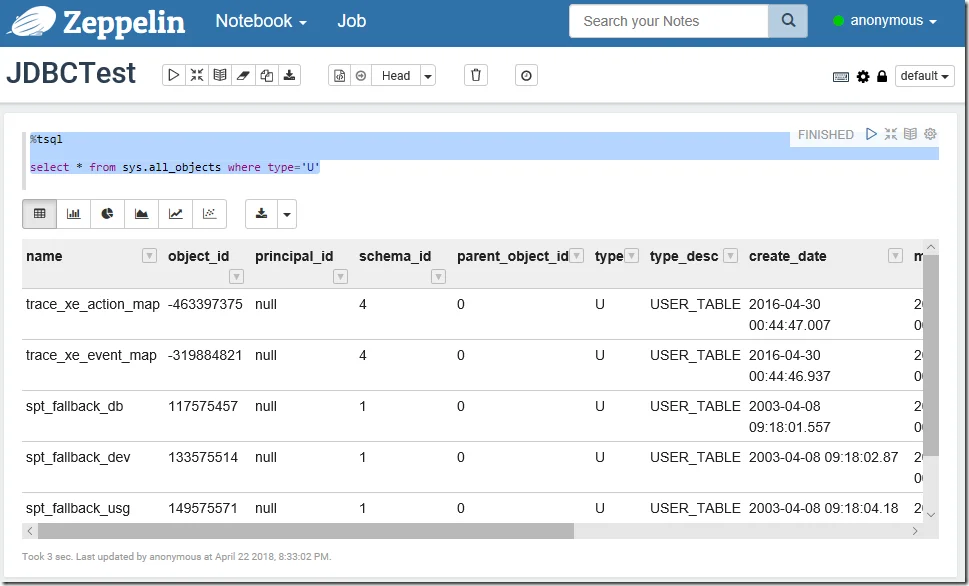The height and width of the screenshot is (586, 969).
Task: Export the notebook using the download icon
Action: point(289,74)
